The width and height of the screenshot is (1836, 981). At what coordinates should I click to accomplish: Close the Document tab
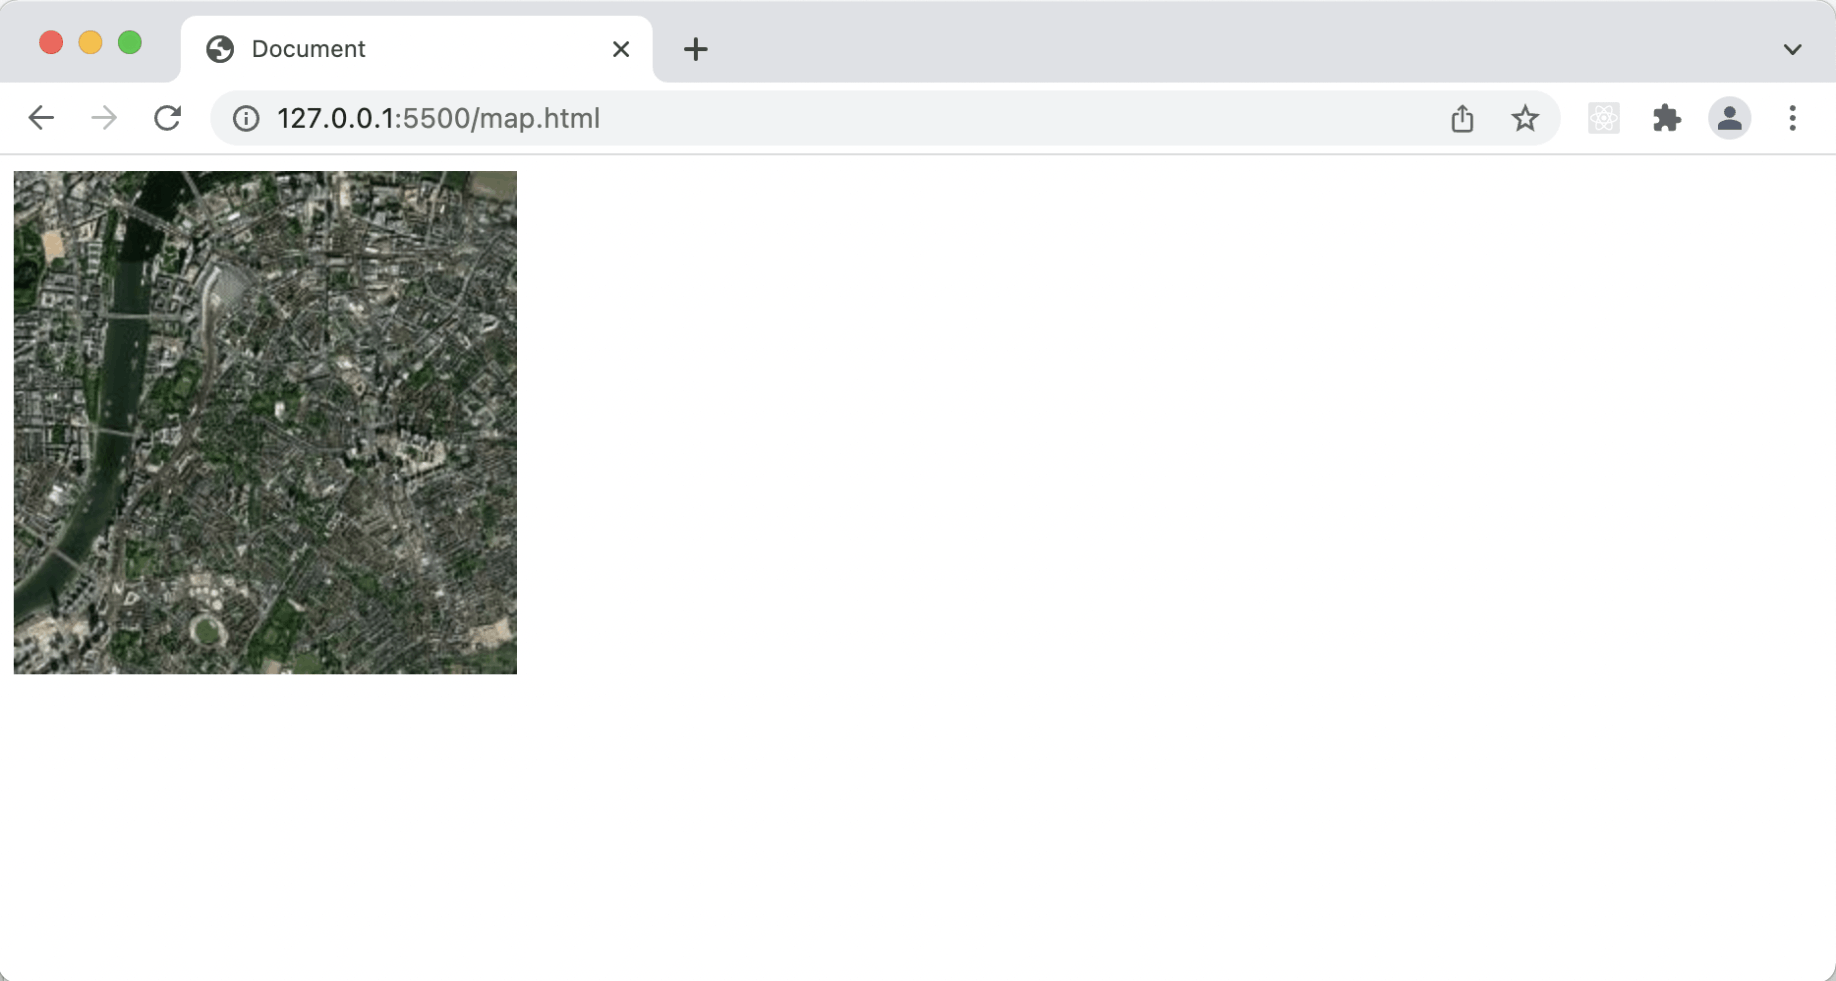click(621, 49)
